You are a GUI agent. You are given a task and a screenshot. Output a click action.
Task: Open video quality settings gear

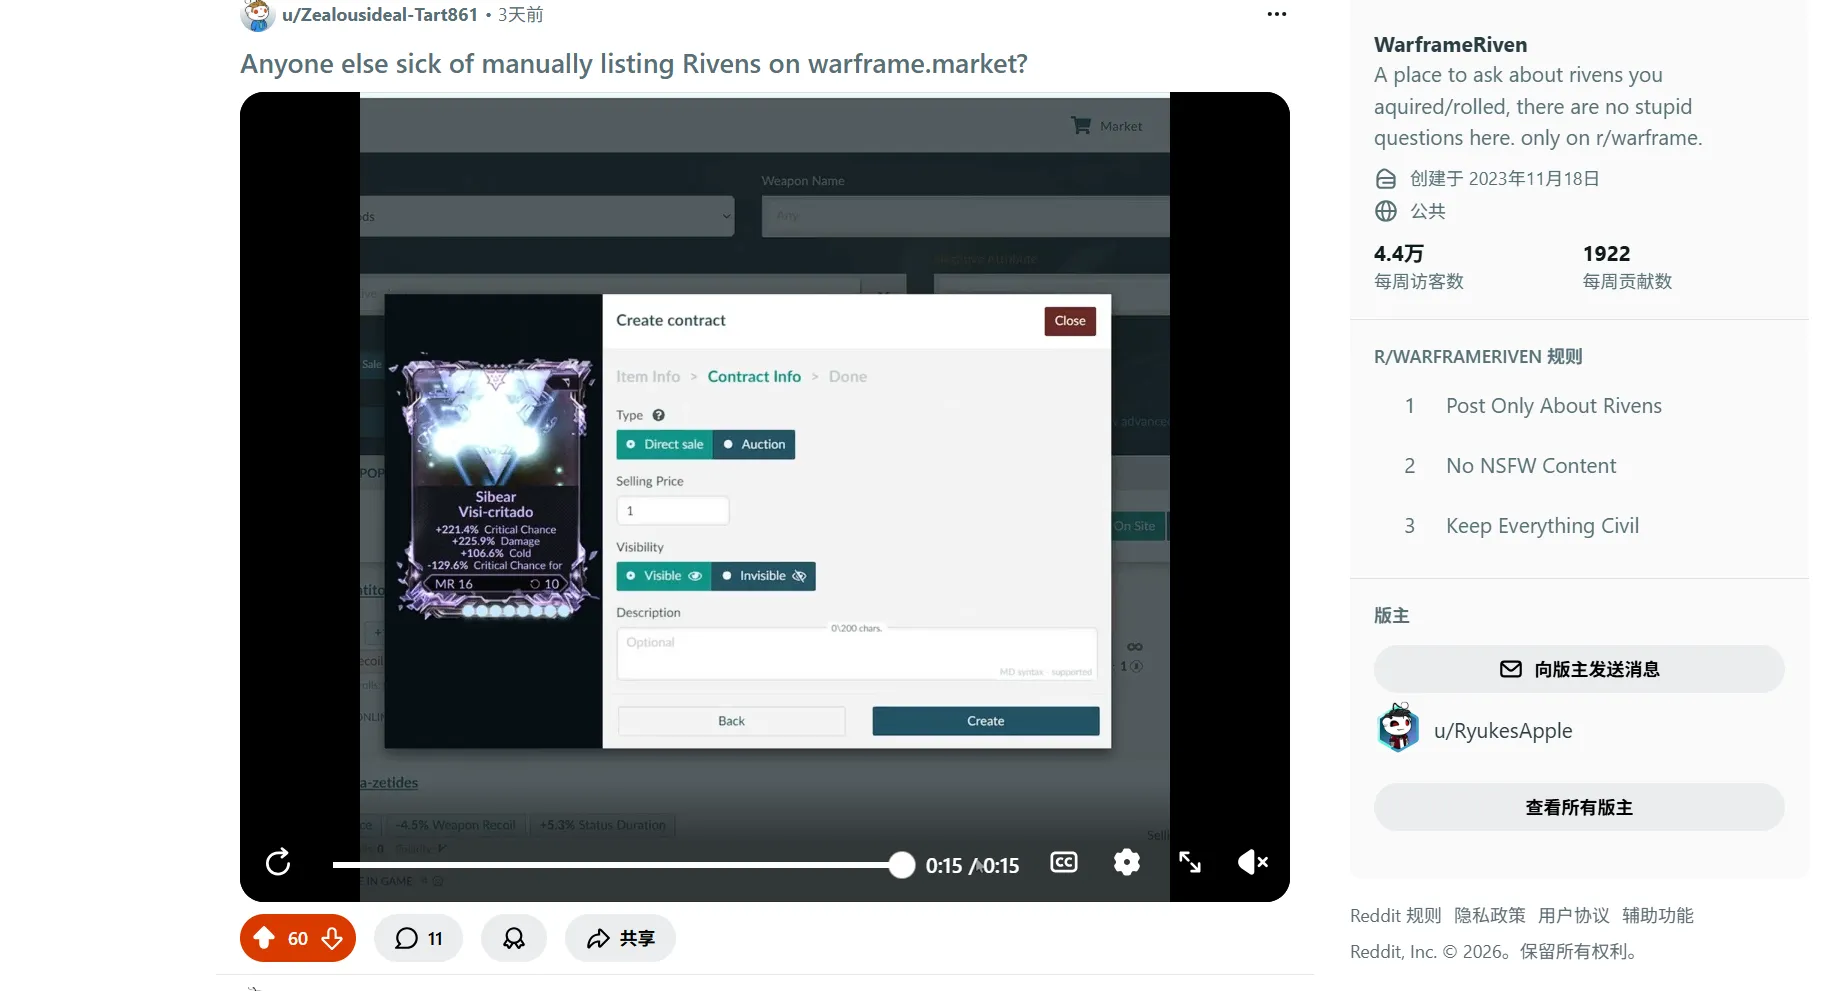pos(1127,862)
